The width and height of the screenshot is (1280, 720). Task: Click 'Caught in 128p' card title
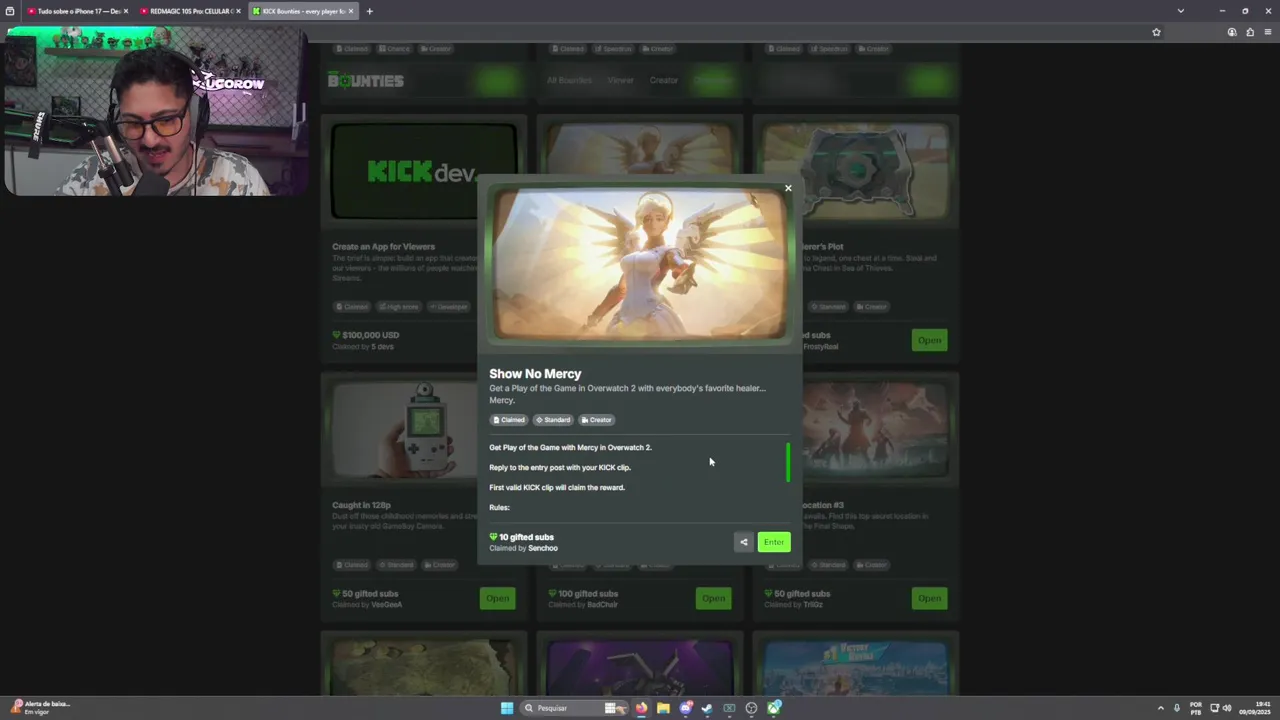coord(360,505)
